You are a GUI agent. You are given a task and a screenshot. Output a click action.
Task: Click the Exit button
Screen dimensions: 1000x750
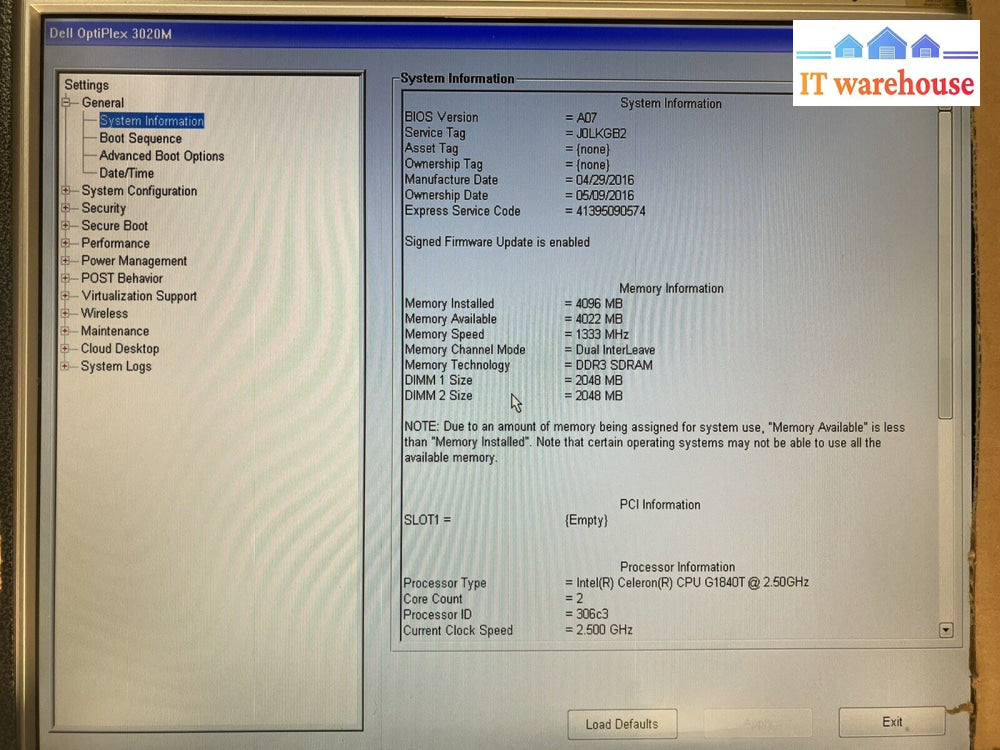point(892,722)
